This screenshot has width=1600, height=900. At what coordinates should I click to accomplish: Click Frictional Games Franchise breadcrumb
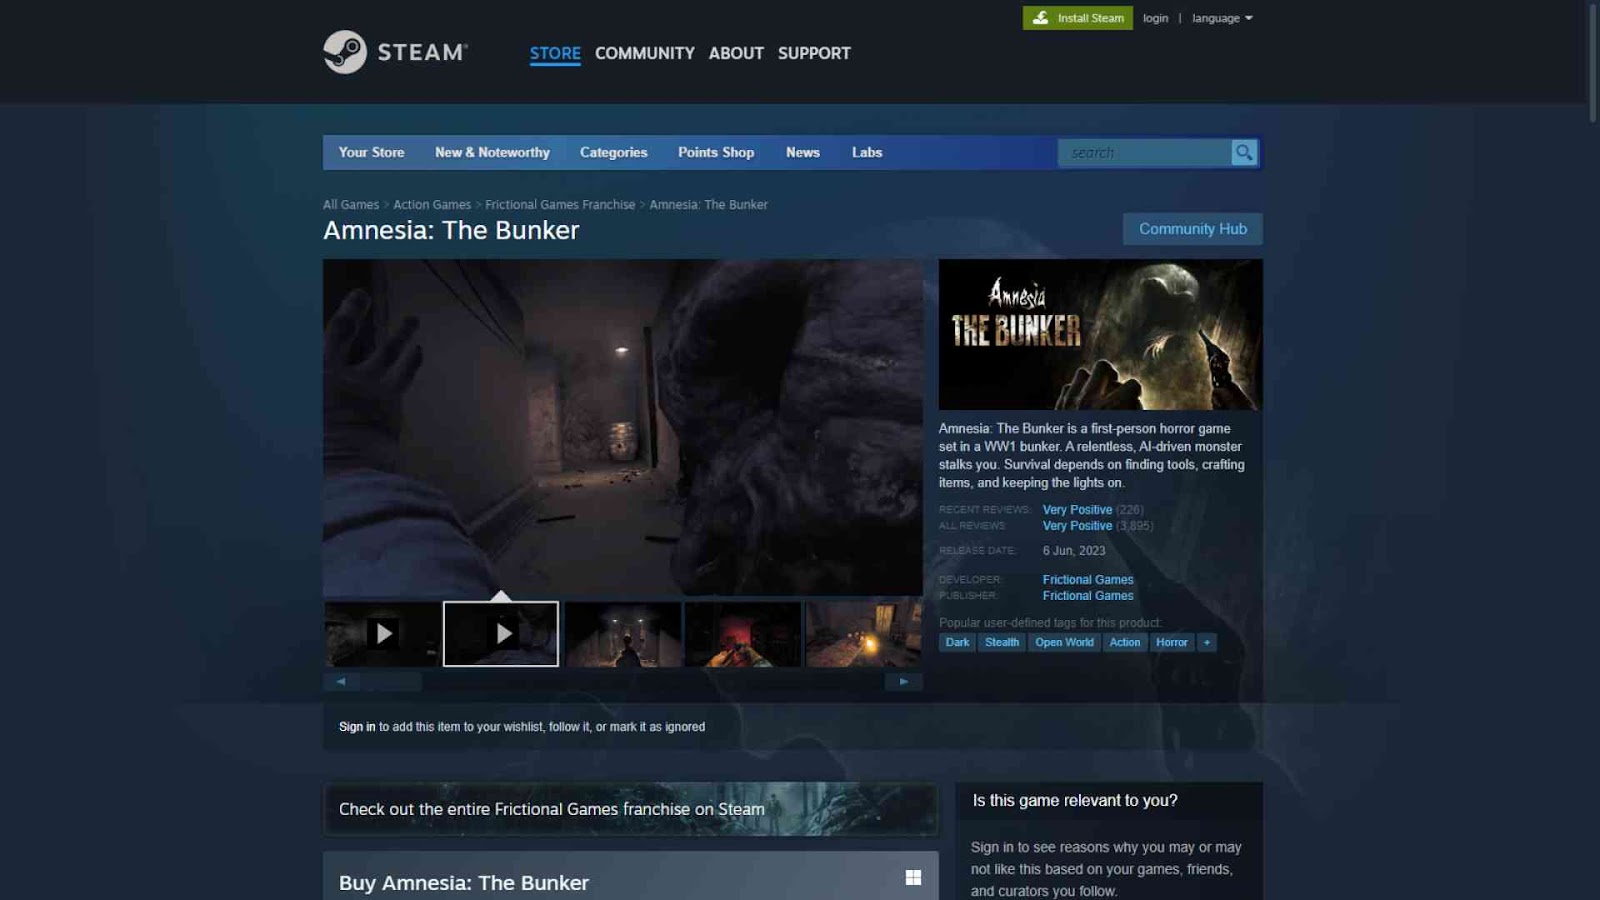560,205
